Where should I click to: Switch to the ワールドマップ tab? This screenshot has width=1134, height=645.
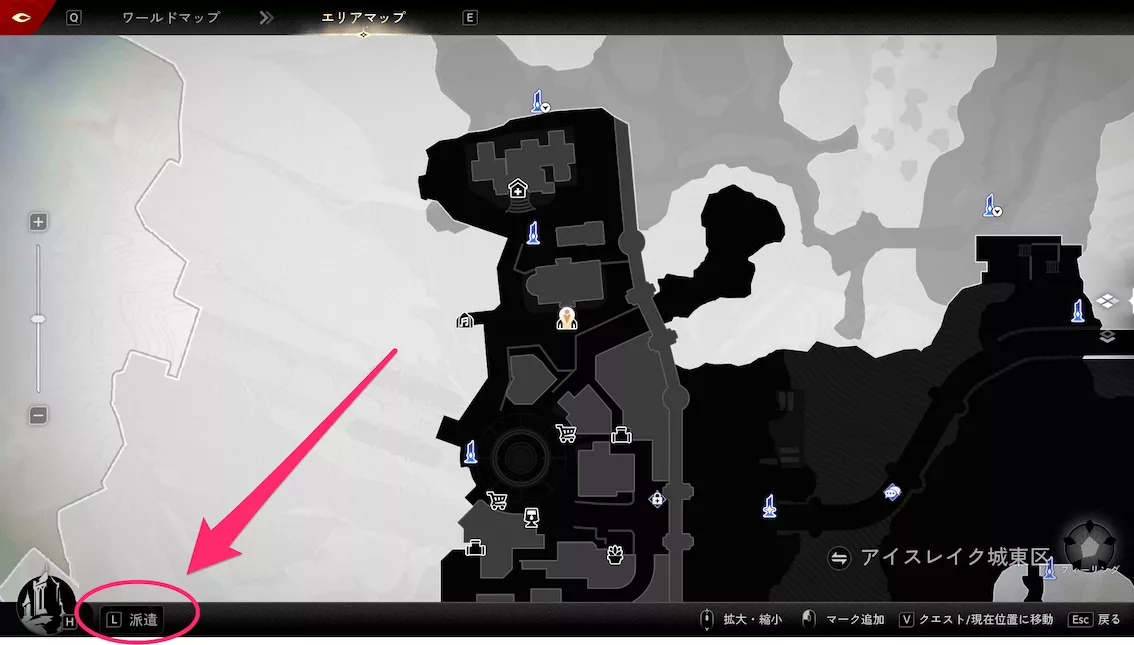click(170, 18)
